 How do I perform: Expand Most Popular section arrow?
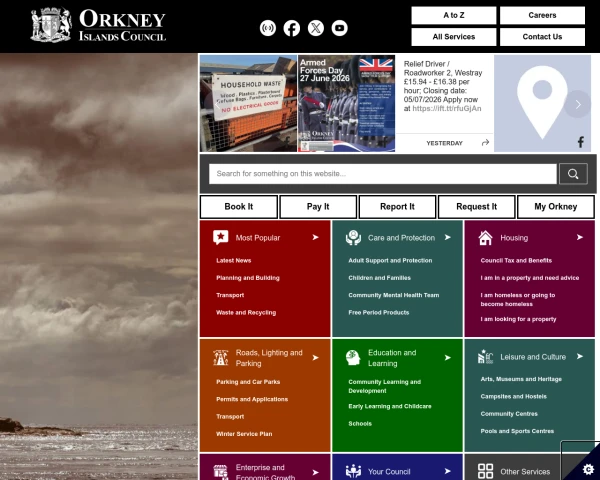tap(315, 237)
